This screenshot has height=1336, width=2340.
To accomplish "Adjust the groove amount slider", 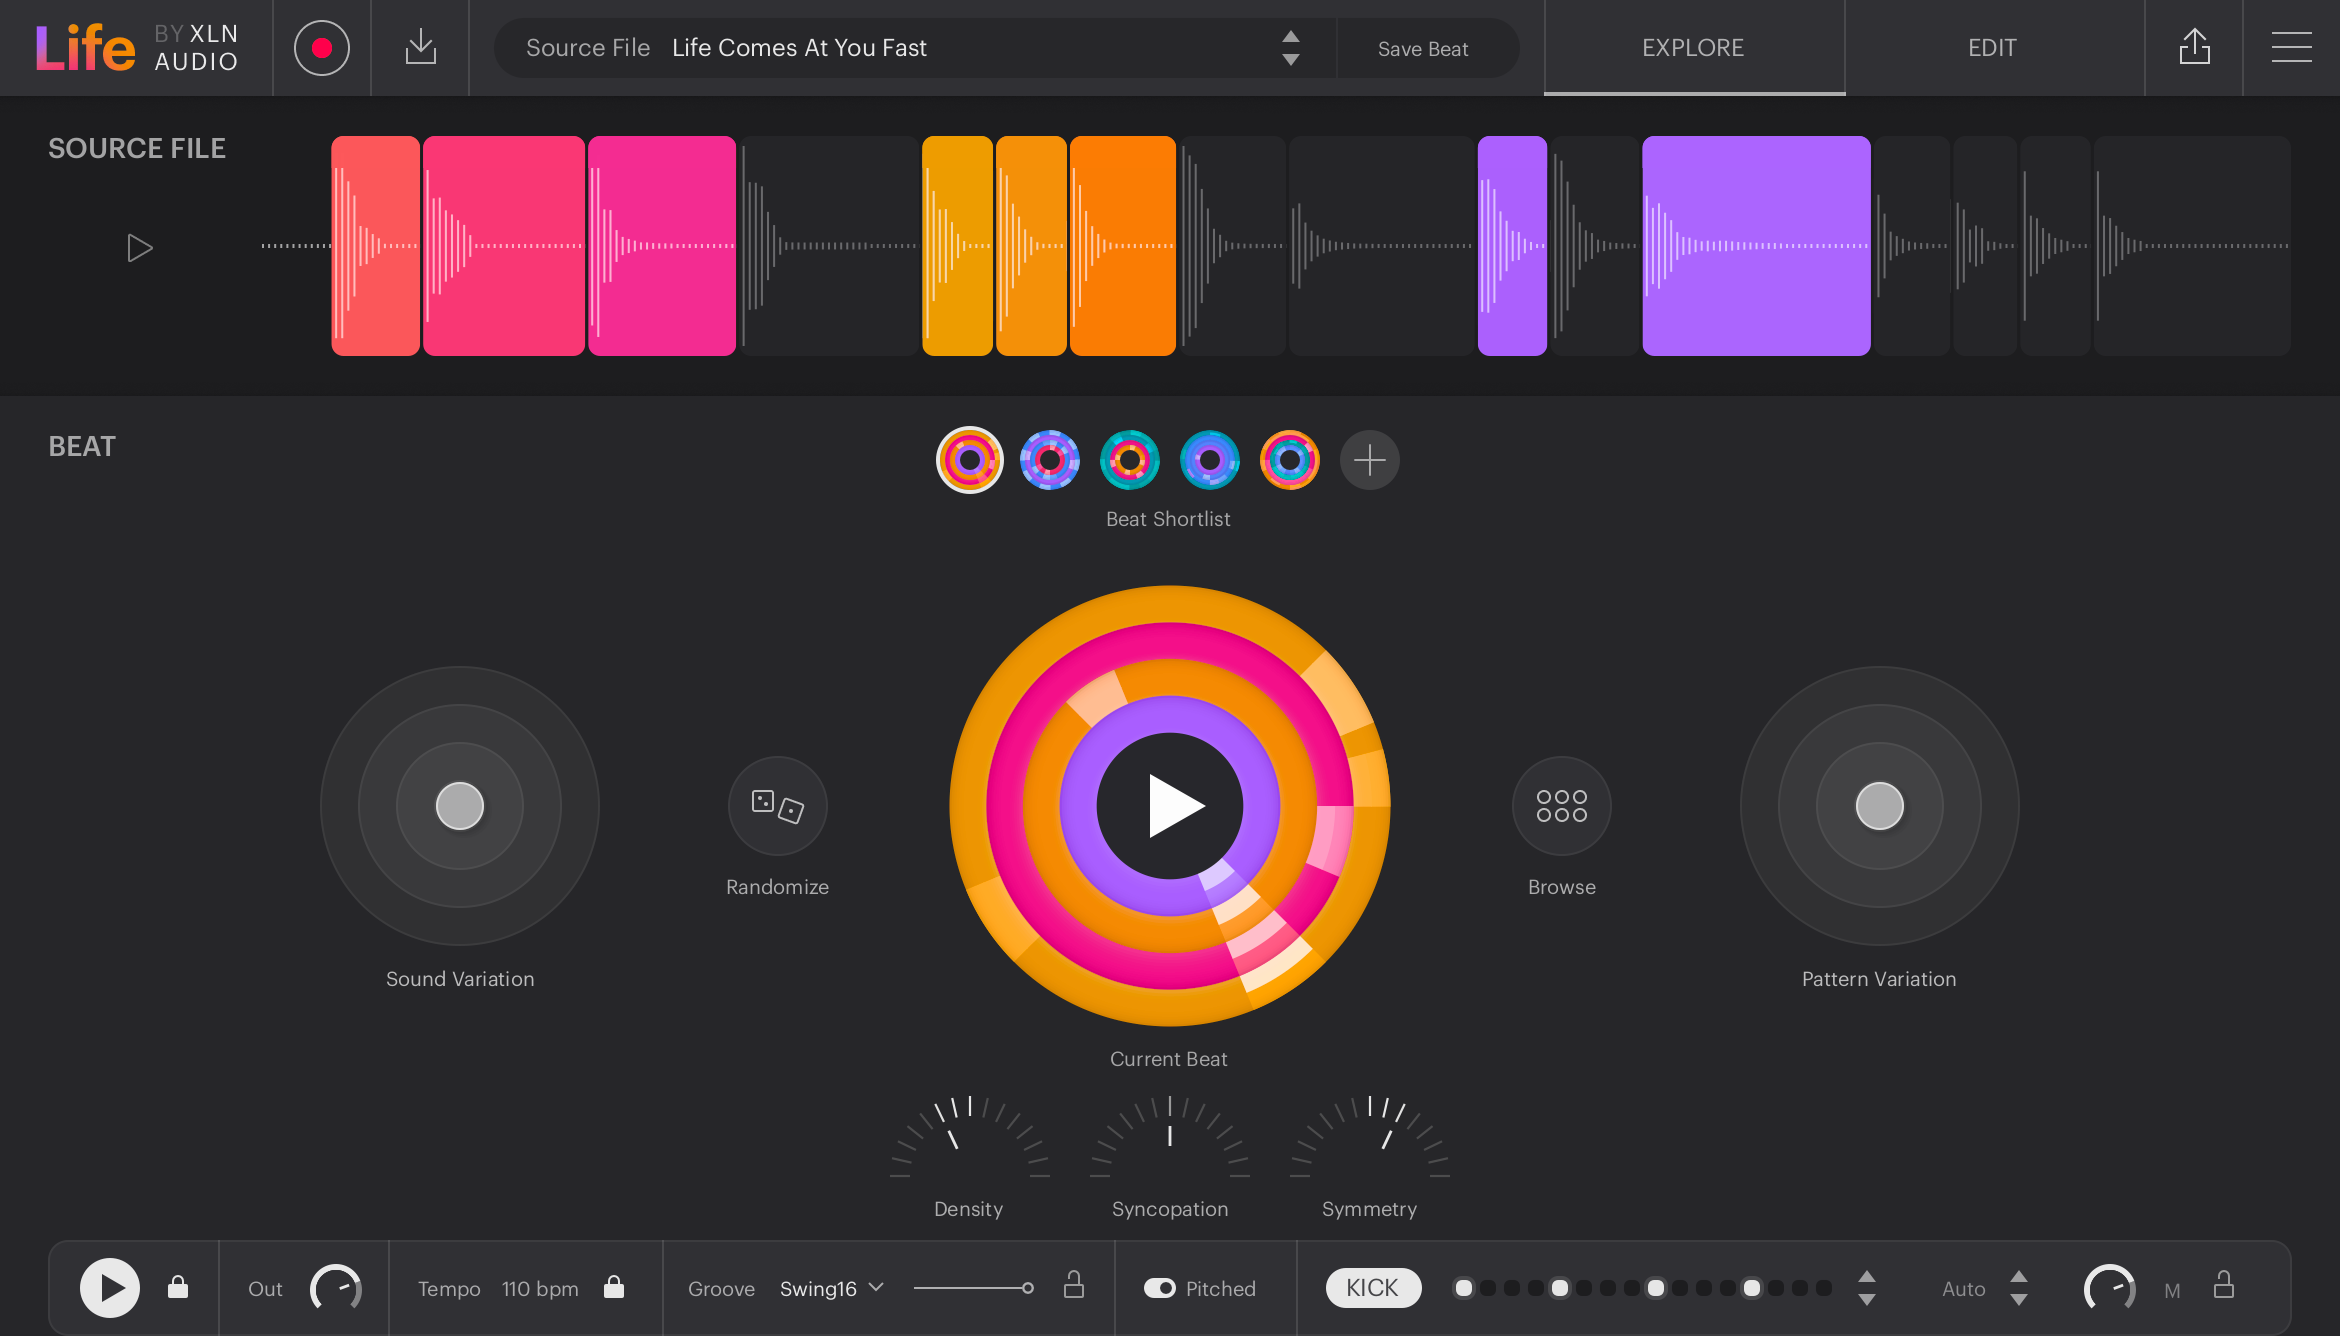I will tap(1027, 1288).
